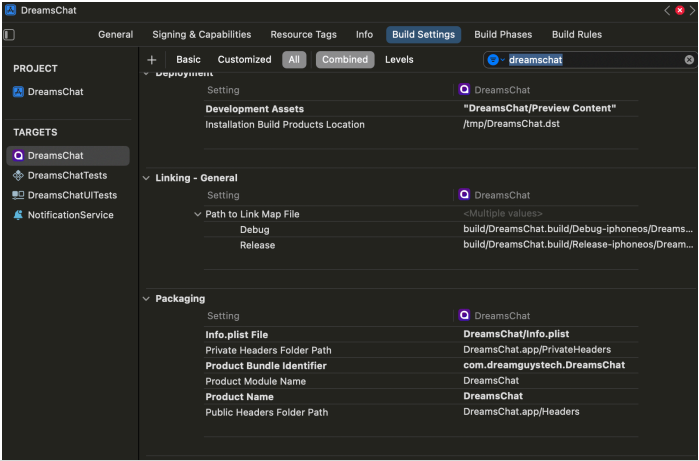Switch filter to Basic settings
The width and height of the screenshot is (699, 461).
point(188,60)
